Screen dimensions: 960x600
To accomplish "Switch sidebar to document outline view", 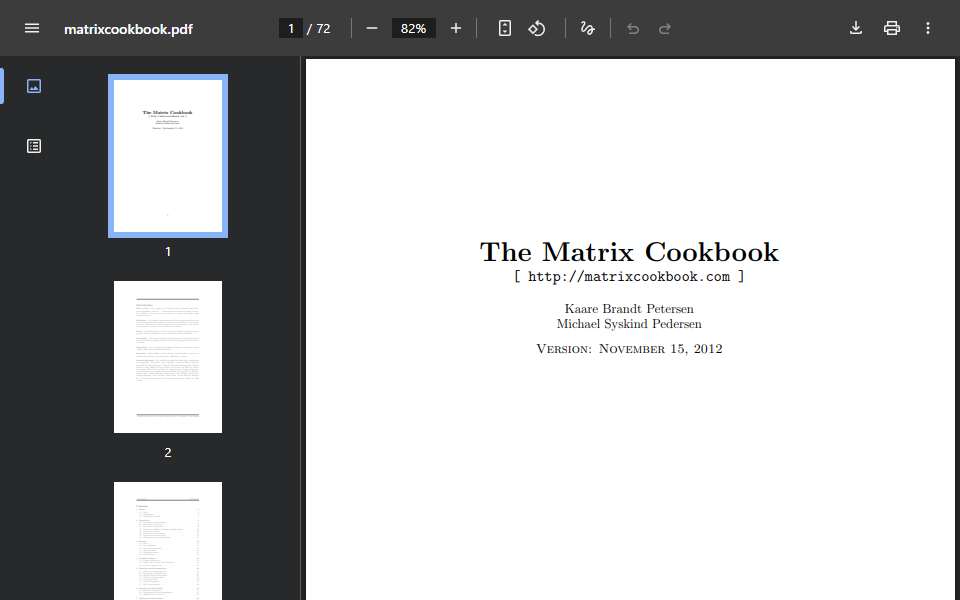I will [x=34, y=146].
